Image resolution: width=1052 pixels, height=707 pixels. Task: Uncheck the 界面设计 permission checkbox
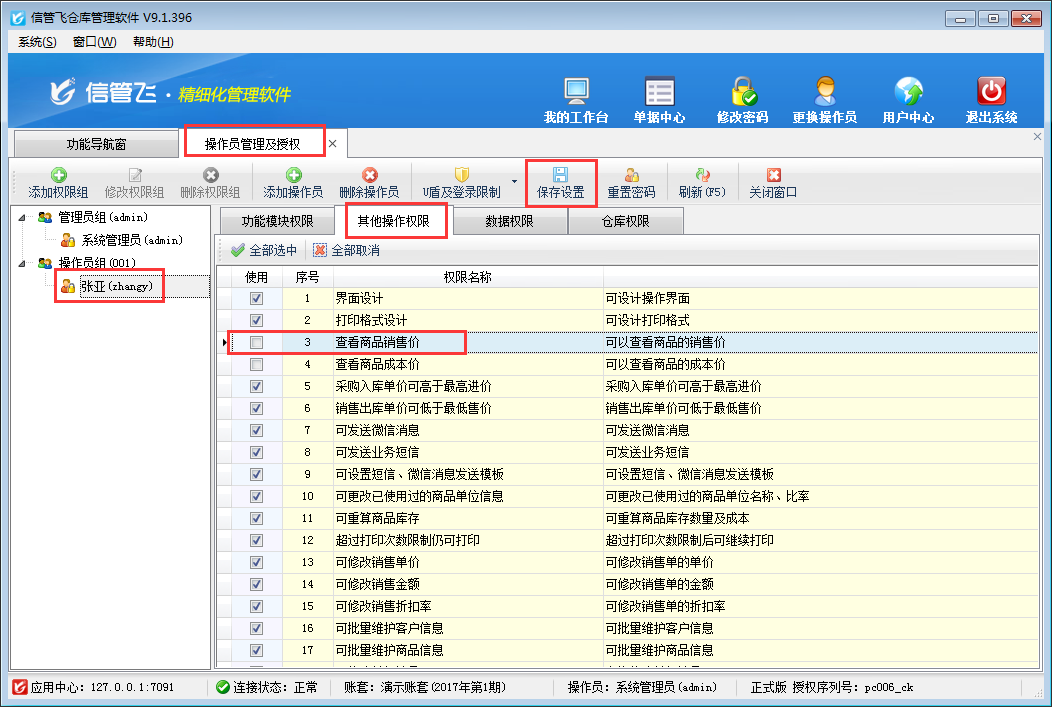pos(257,298)
